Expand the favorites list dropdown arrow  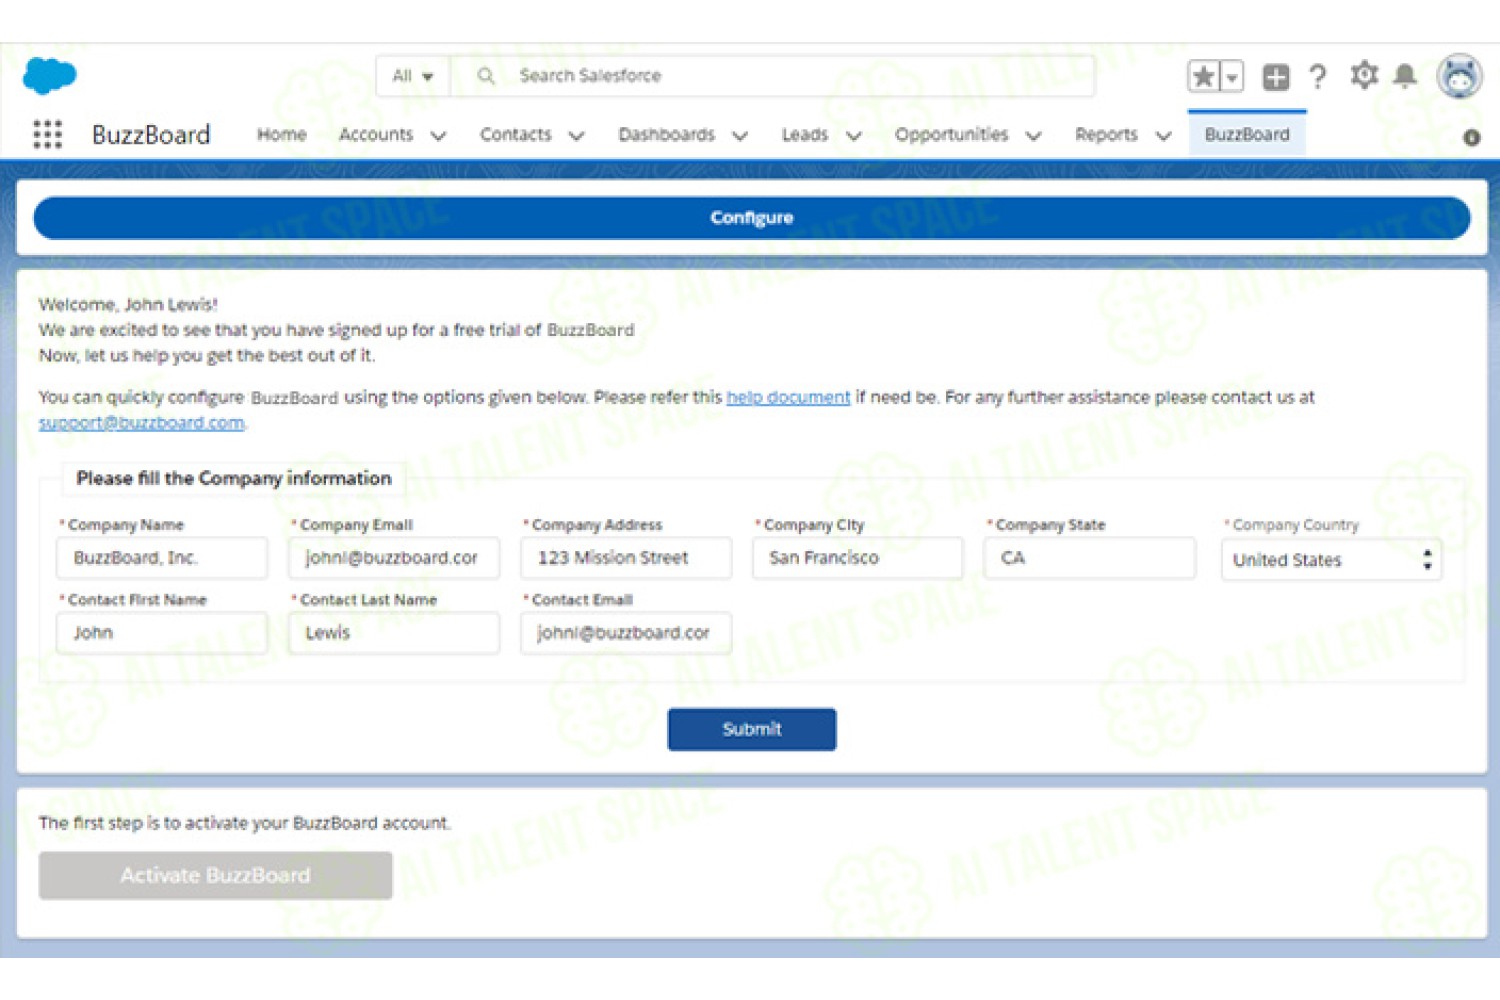1232,76
